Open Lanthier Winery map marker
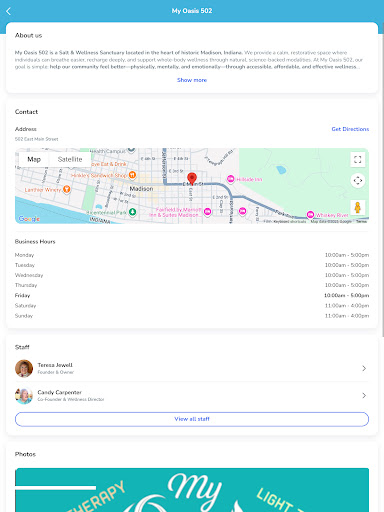Viewport: 384px width, 512px height. pos(67,189)
